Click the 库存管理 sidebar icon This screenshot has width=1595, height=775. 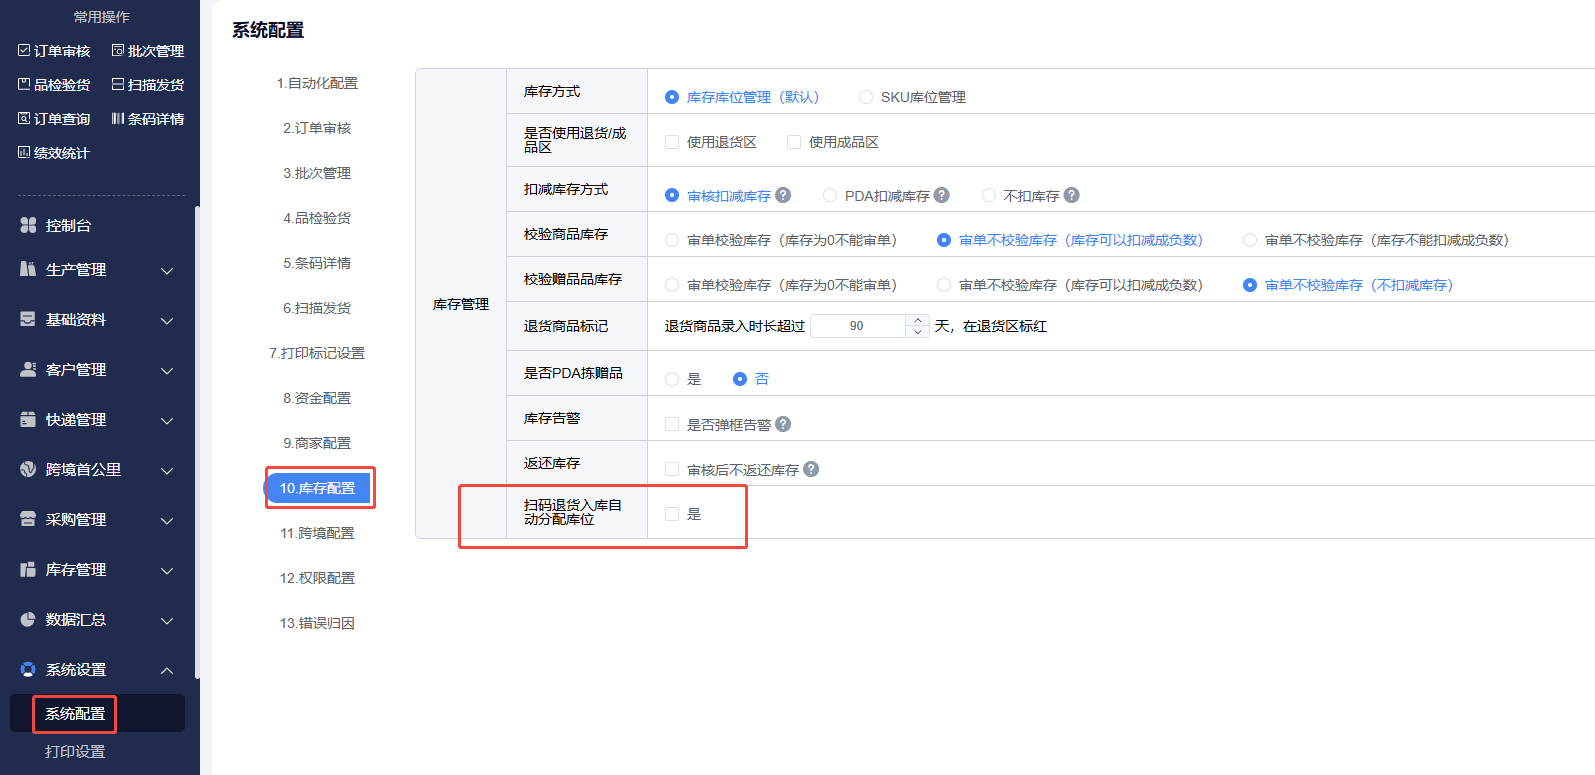point(28,569)
